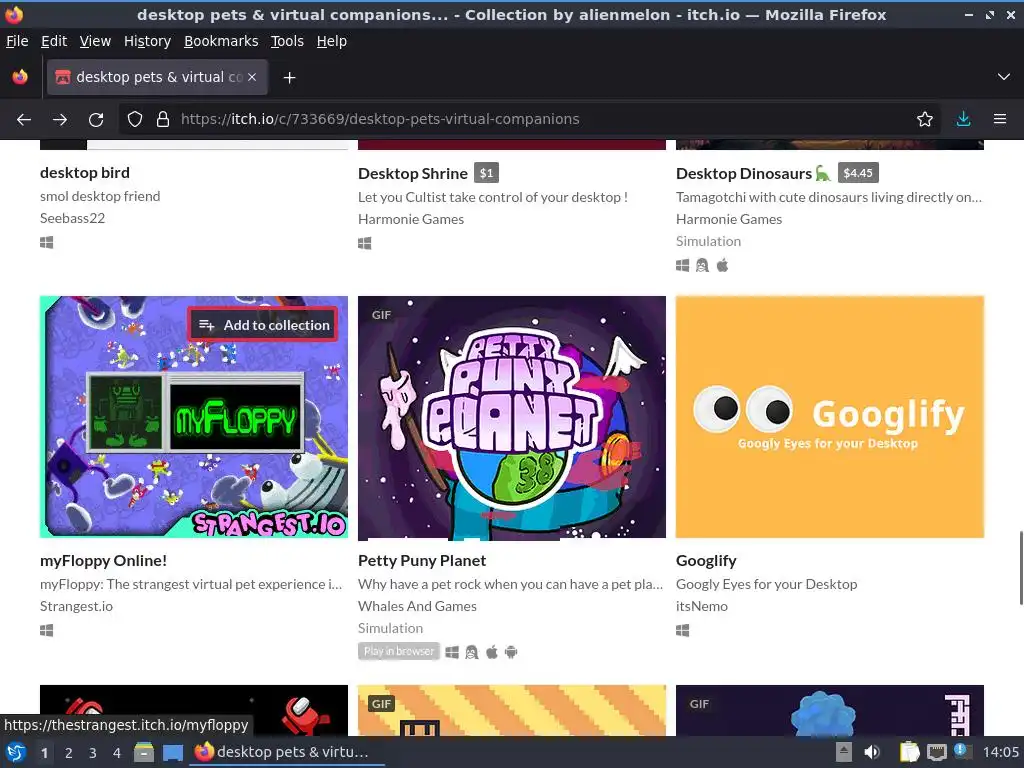Open the Tools menu
Image resolution: width=1024 pixels, height=768 pixels.
point(287,41)
